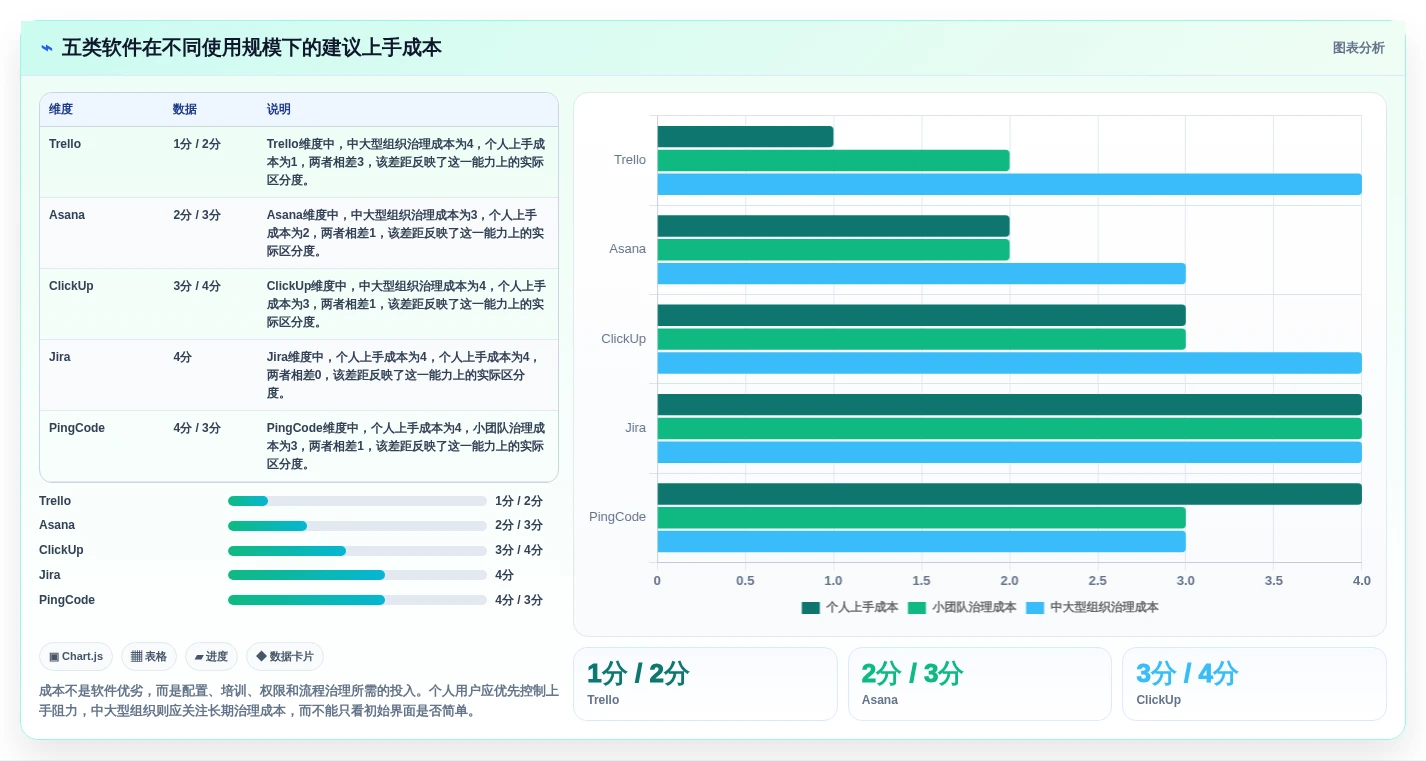The height and width of the screenshot is (761, 1426).
Task: Click the ClickUp data card showing 3分 / 4分
Action: pos(1254,684)
